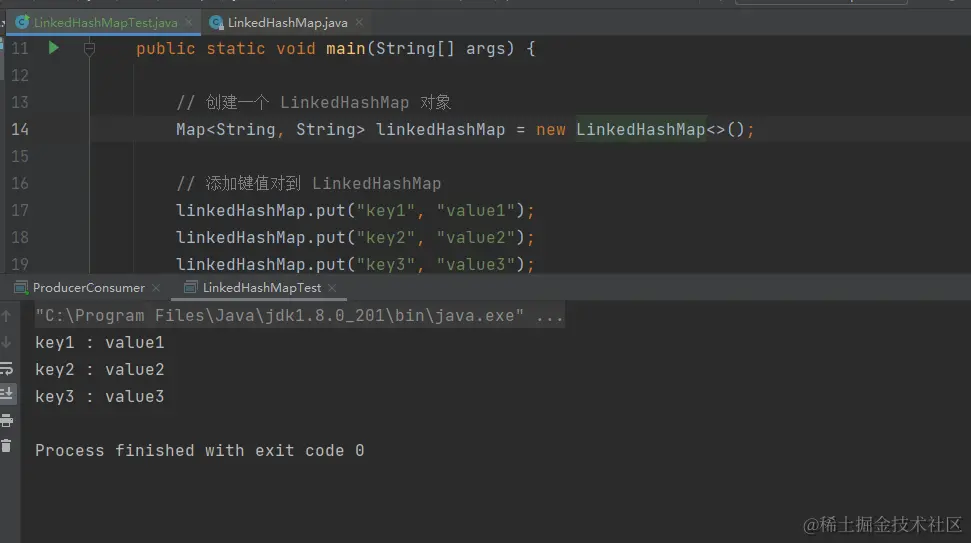Toggle scroll to end of console
The width and height of the screenshot is (971, 543).
pos(7,393)
